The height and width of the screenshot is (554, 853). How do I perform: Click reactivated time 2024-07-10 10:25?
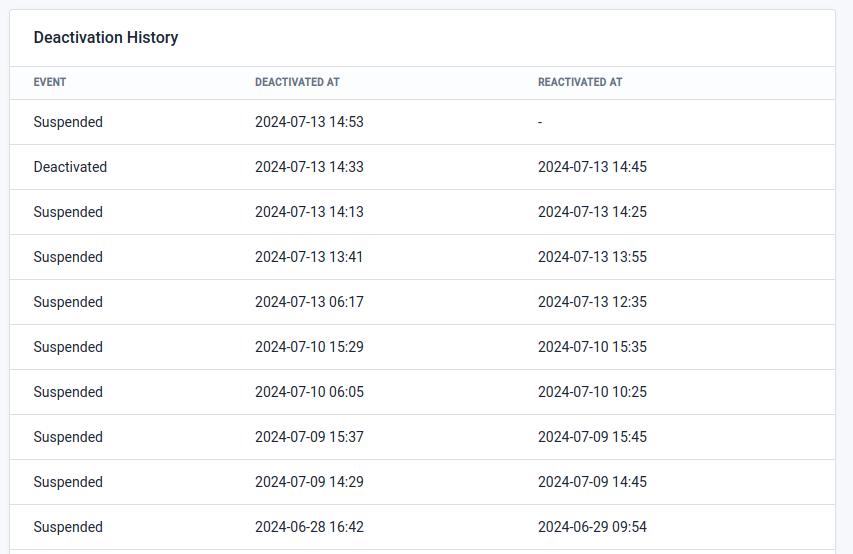tap(592, 392)
